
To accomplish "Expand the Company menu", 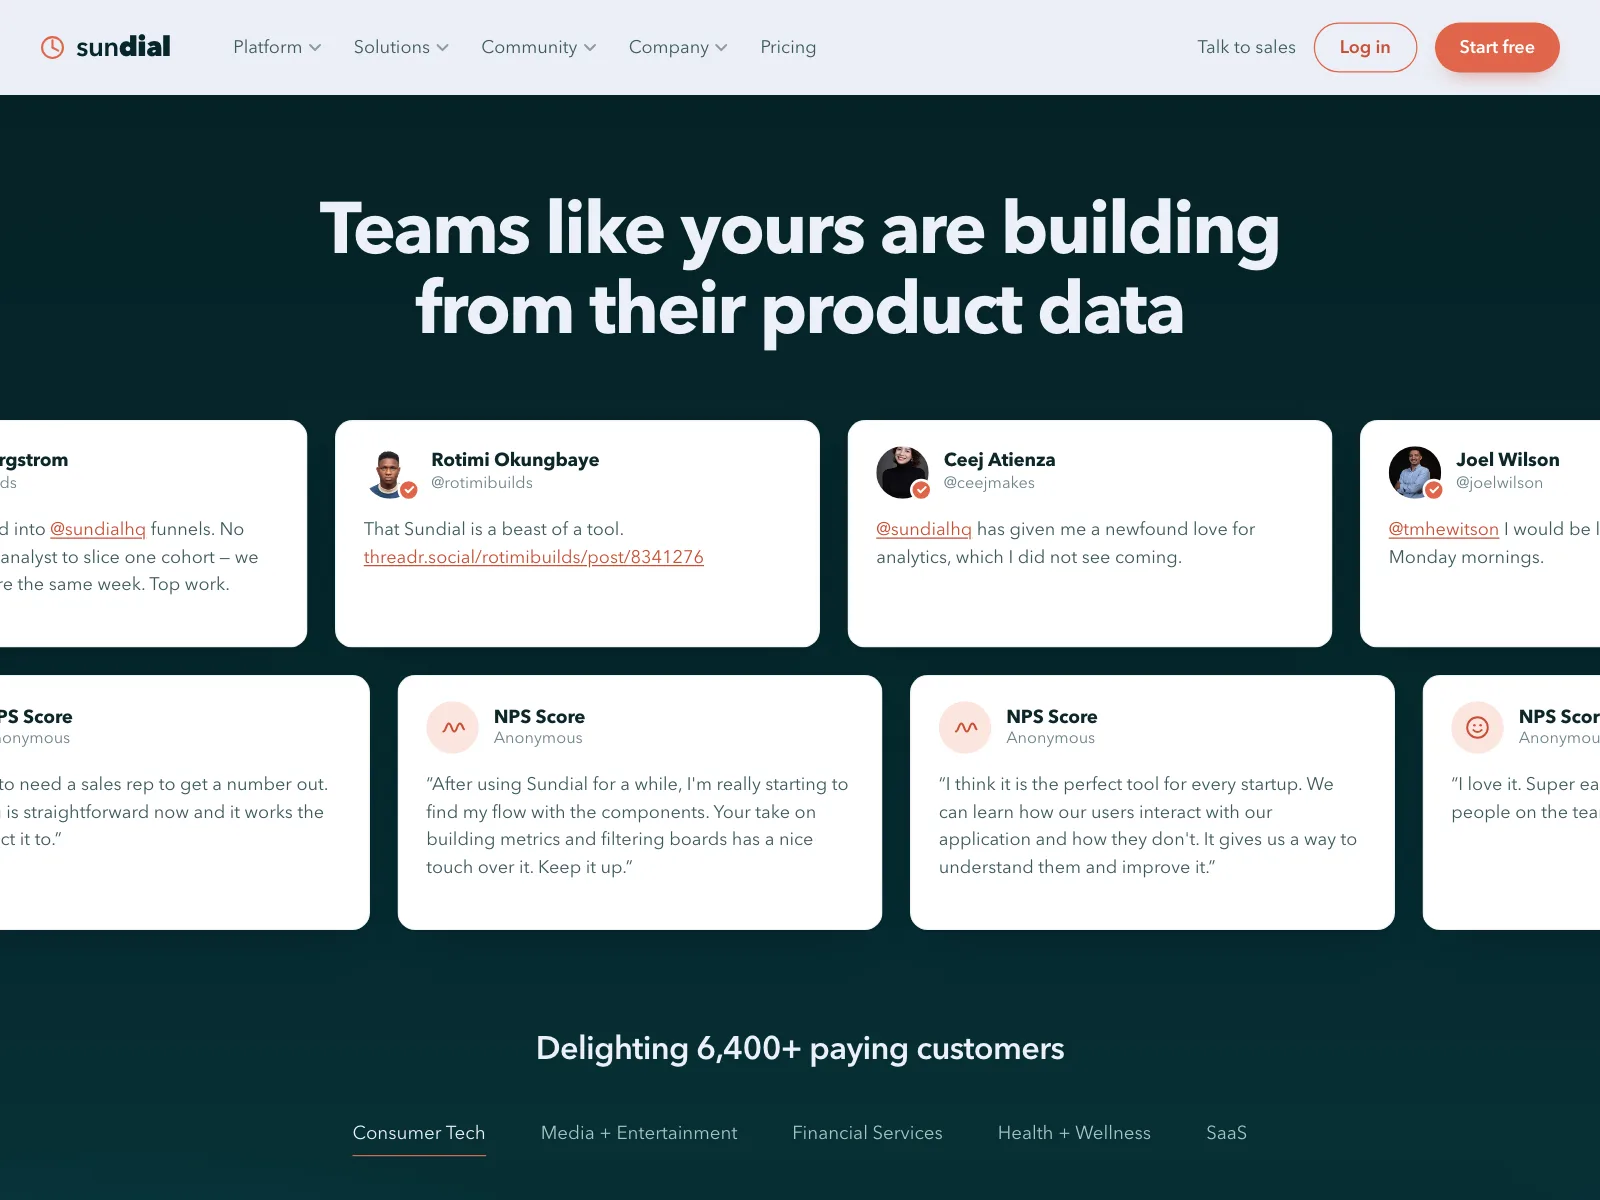I will [678, 47].
